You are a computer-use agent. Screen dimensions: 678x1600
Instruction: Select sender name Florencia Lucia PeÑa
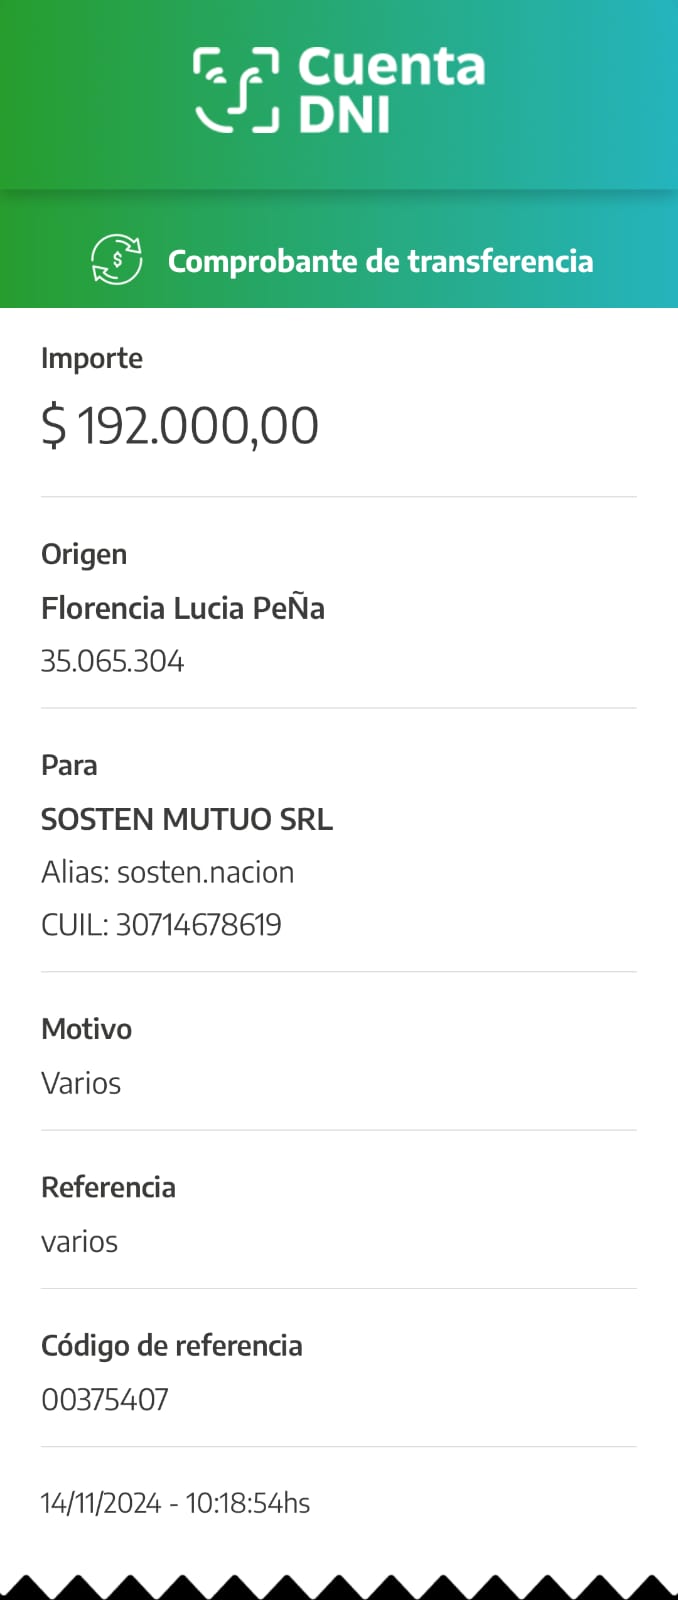click(x=183, y=608)
